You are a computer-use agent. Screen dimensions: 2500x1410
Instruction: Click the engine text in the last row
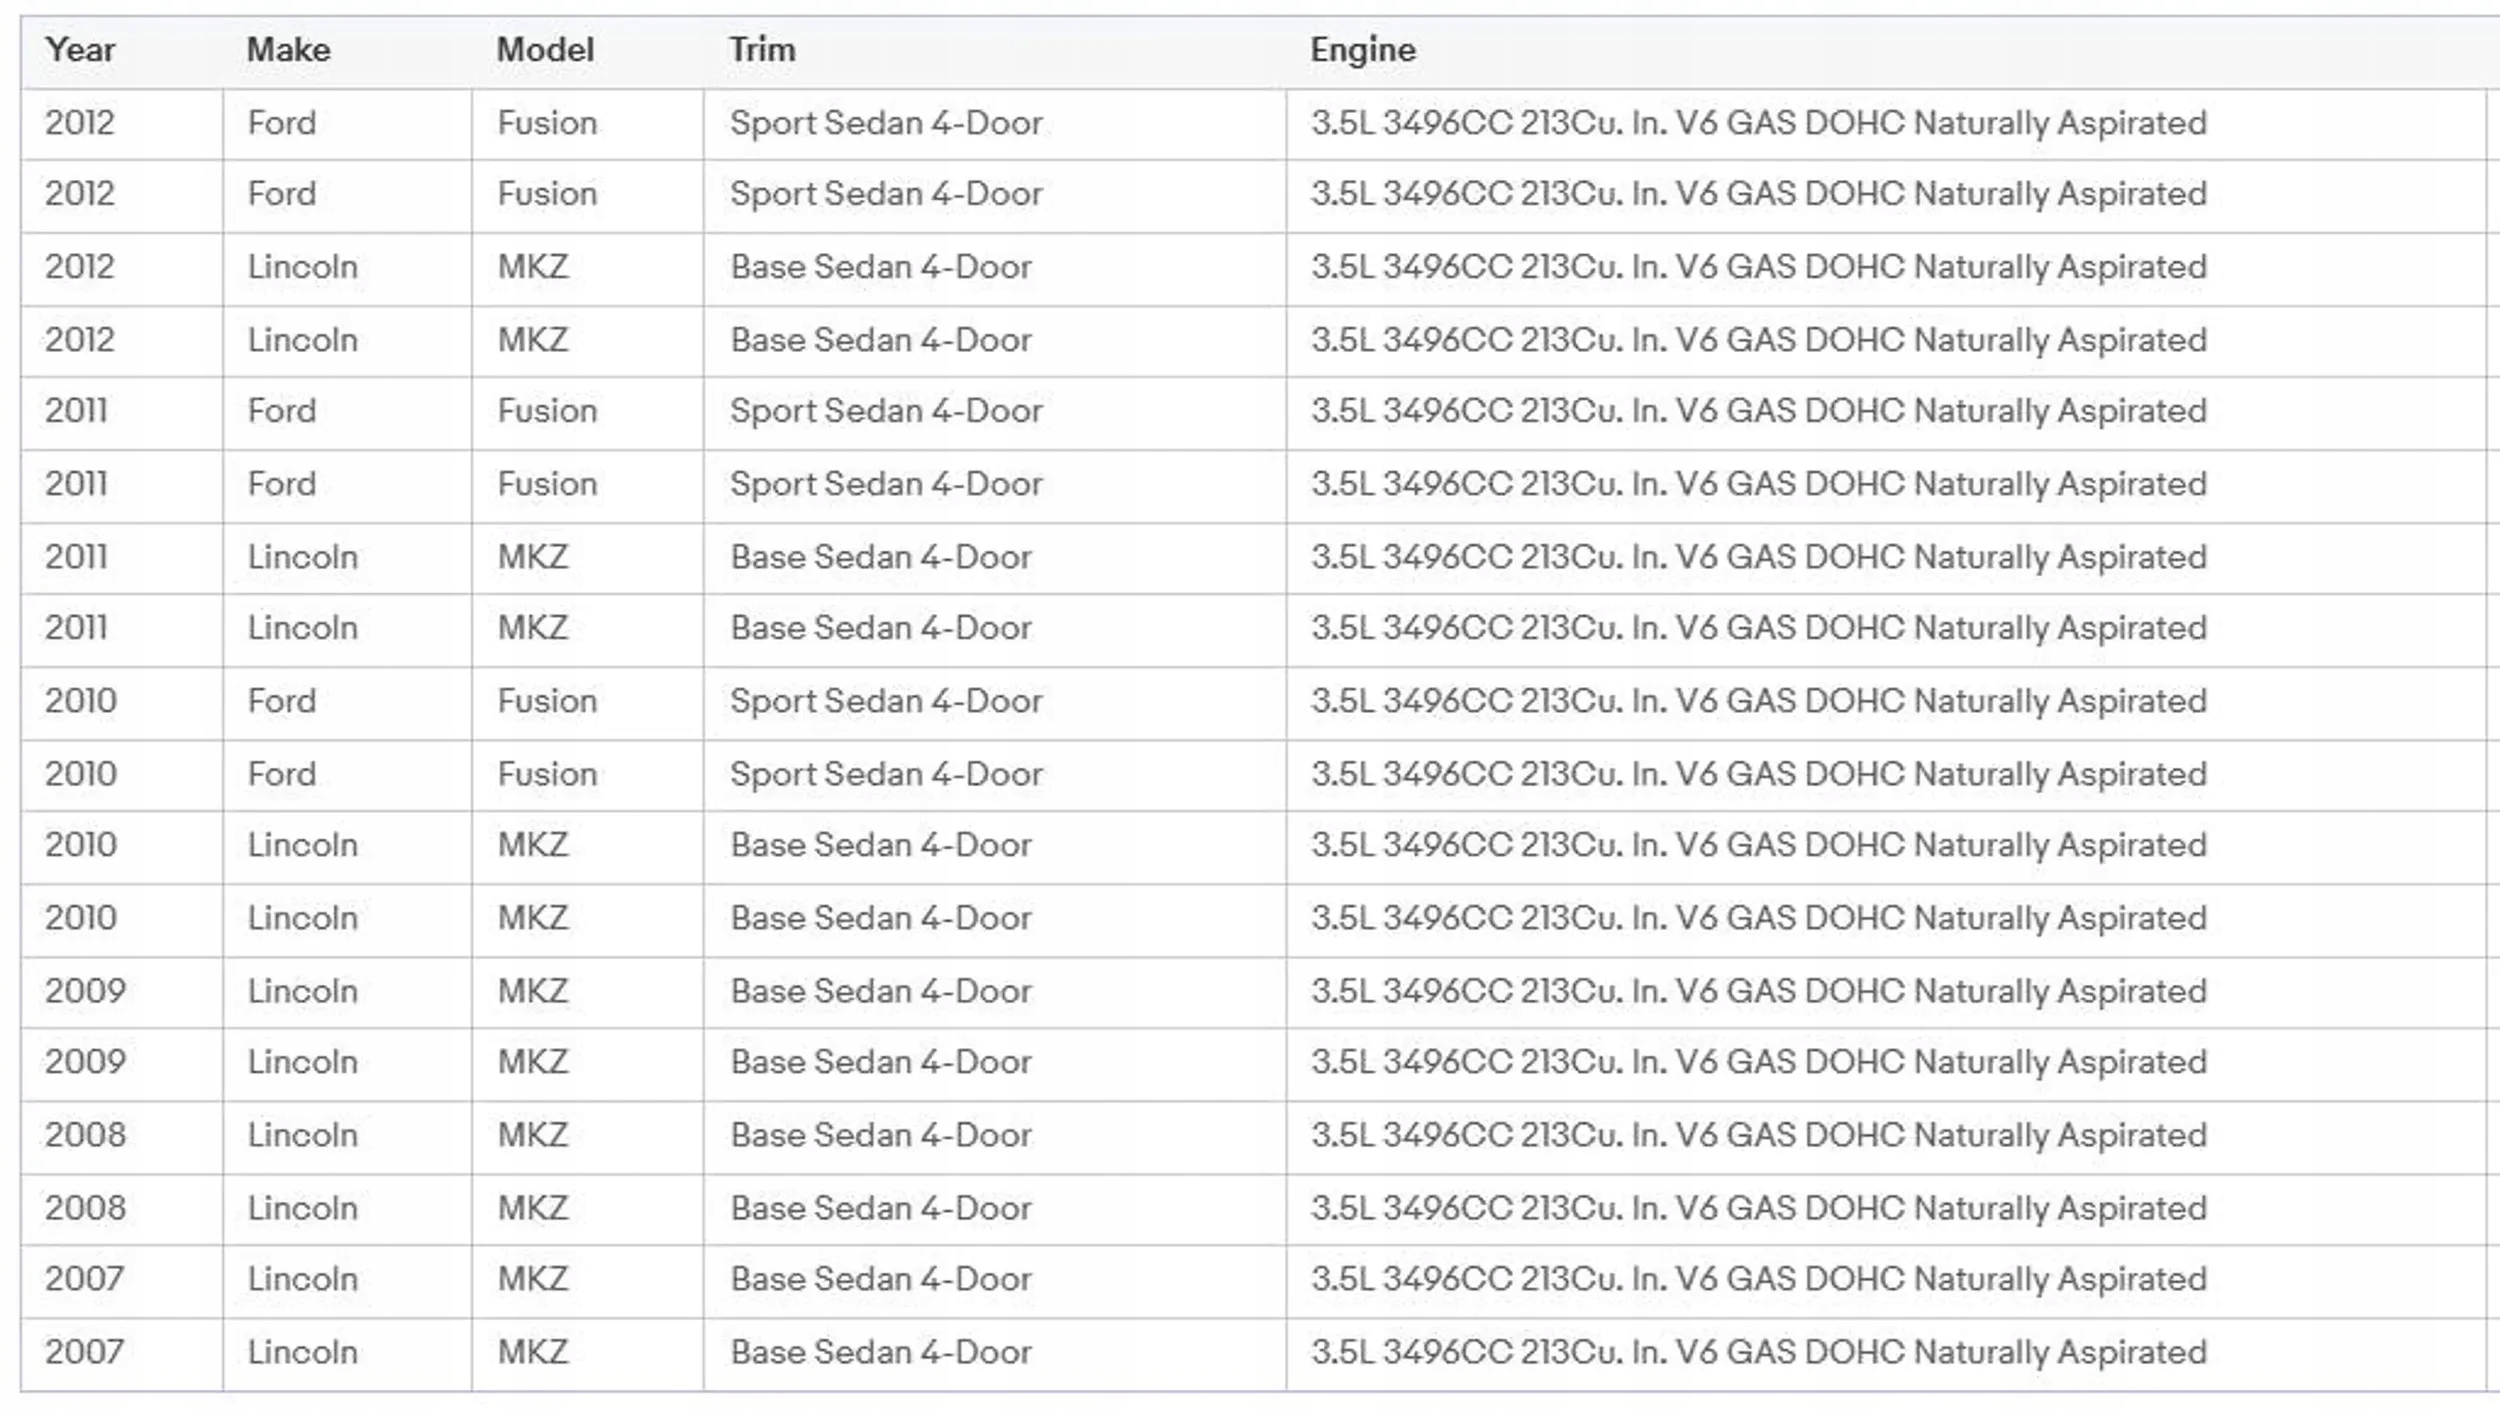(x=1758, y=1352)
